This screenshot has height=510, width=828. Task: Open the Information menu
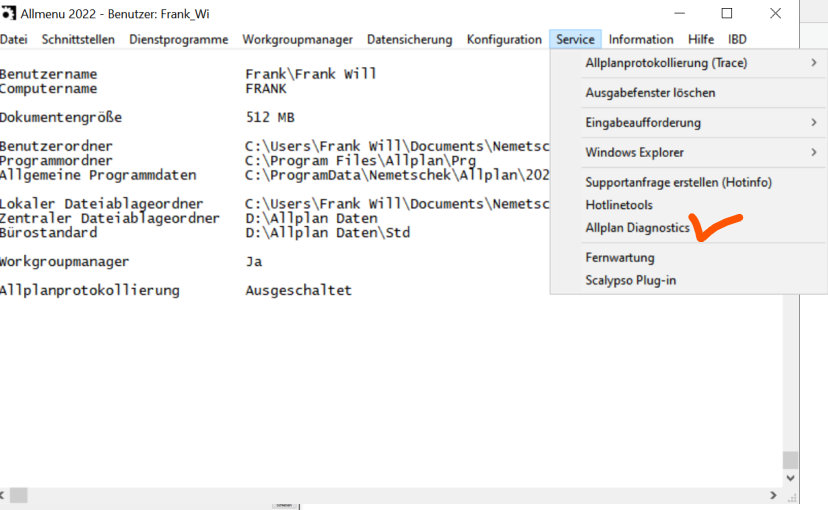point(641,40)
